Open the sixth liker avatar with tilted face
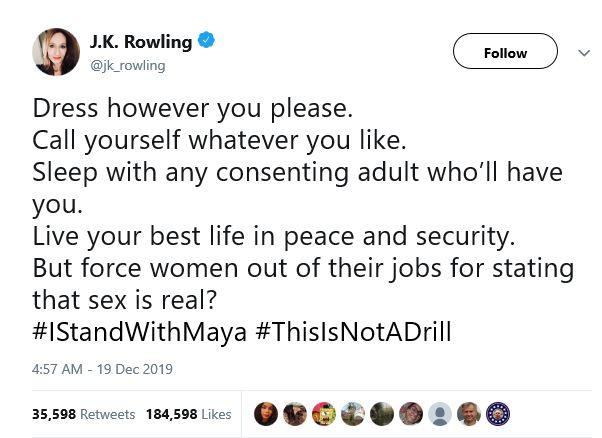 pyautogui.click(x=411, y=414)
